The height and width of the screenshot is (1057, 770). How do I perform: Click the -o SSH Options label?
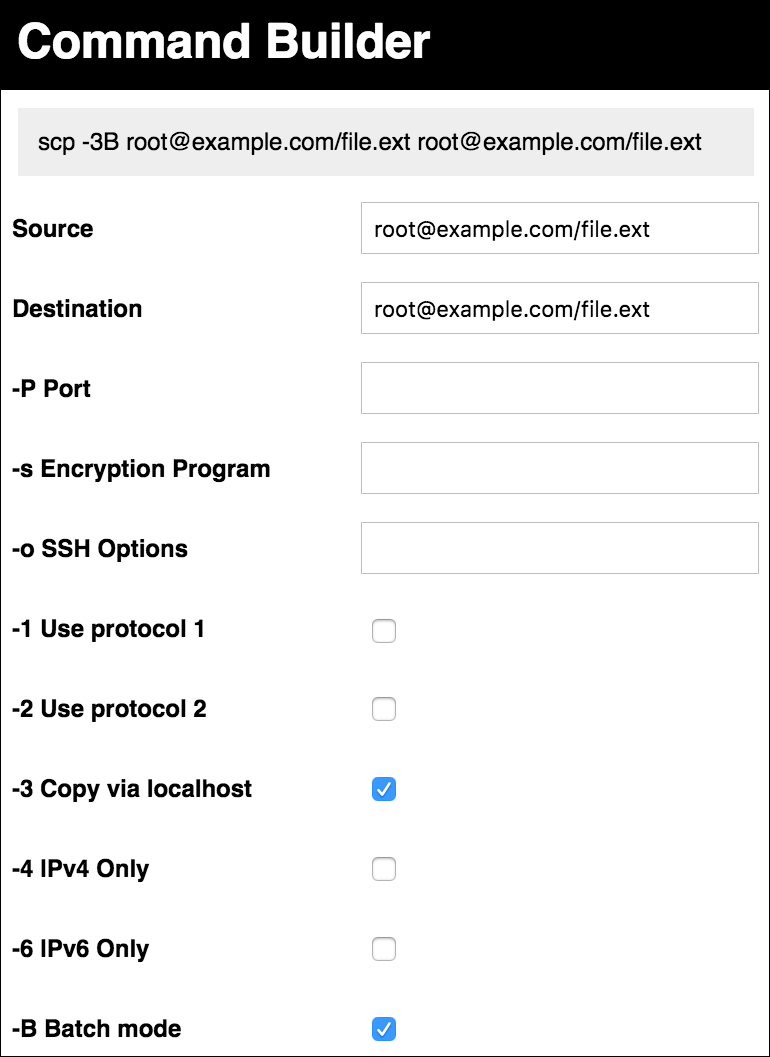100,549
